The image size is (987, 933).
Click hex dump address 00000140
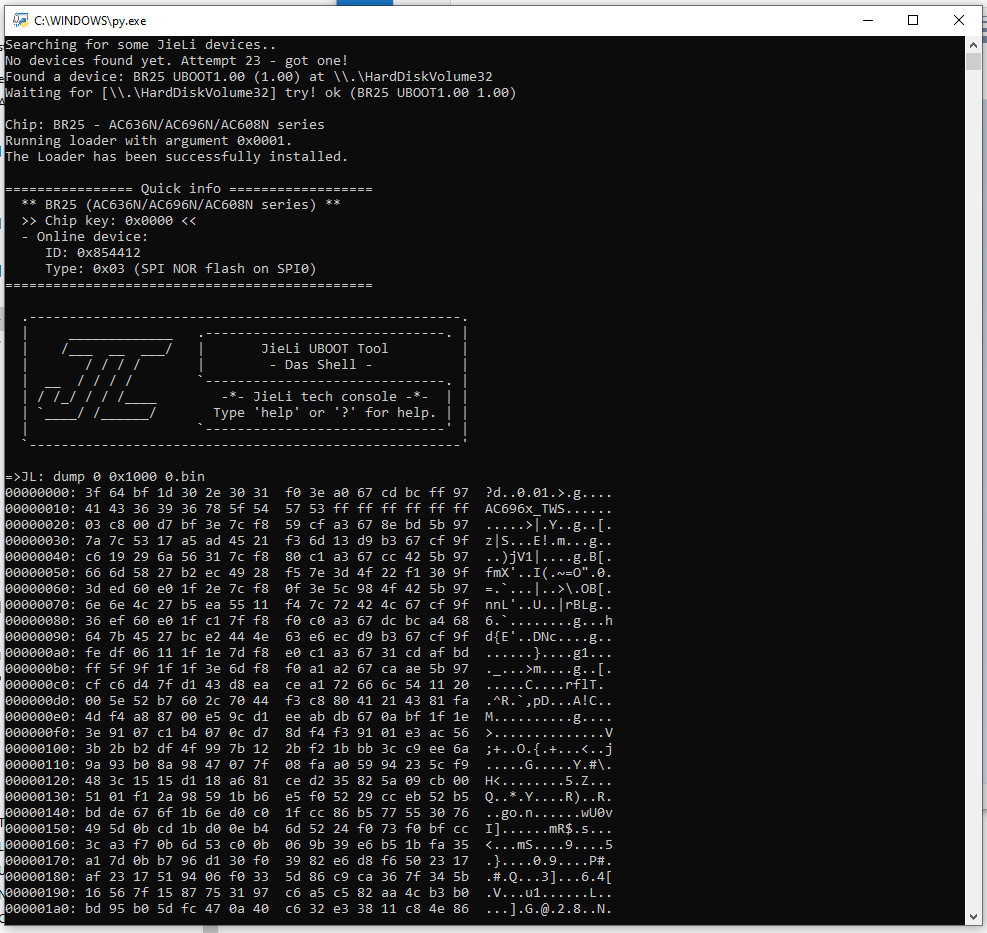41,813
